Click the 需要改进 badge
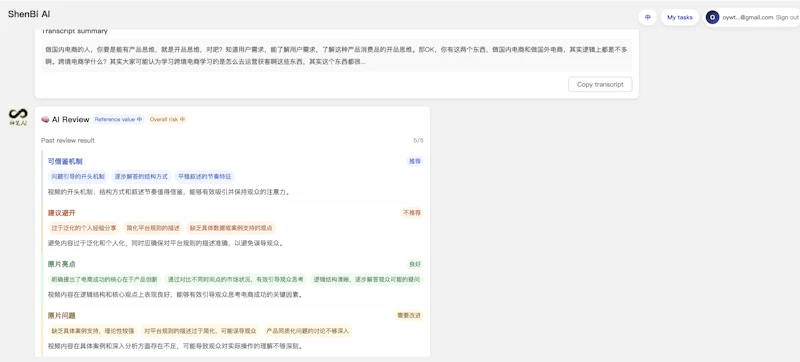Viewport: 800px width, 362px height. (x=409, y=316)
